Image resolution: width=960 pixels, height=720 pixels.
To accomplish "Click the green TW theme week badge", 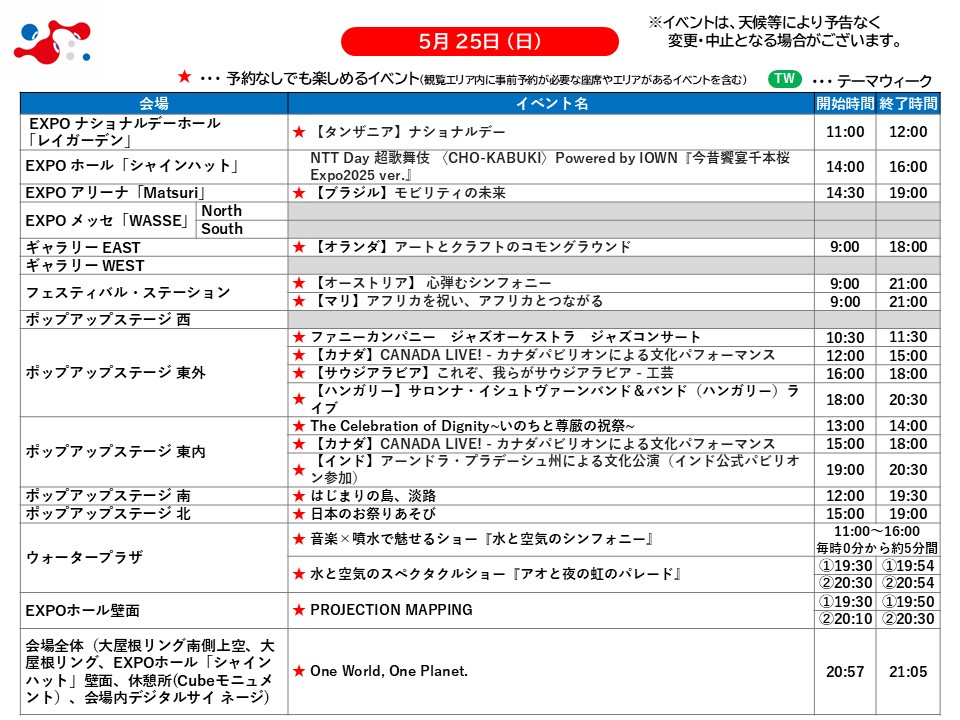I will click(785, 79).
